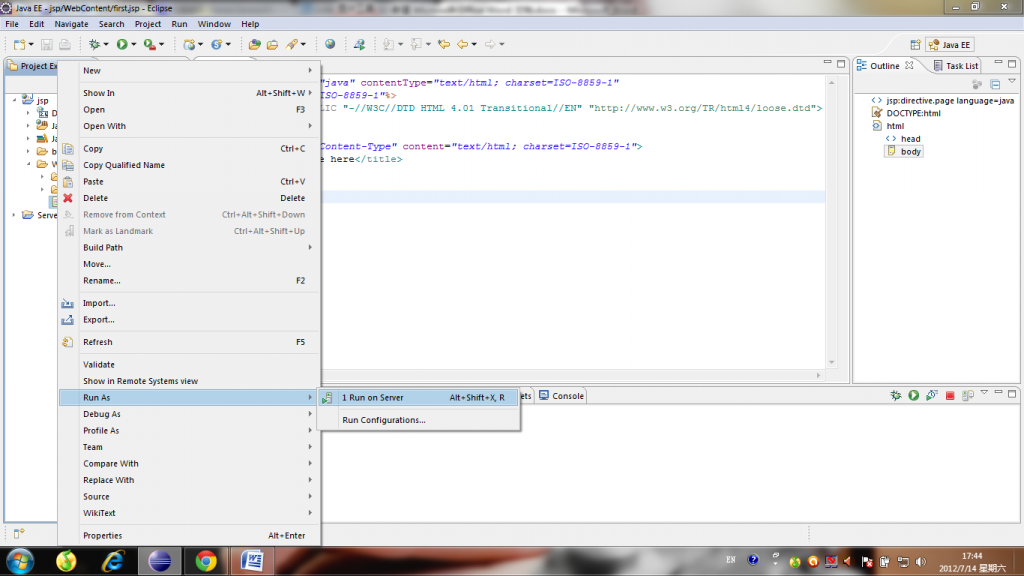The width and height of the screenshot is (1024, 576).
Task: Click the Java EE perspective button
Action: tap(950, 44)
